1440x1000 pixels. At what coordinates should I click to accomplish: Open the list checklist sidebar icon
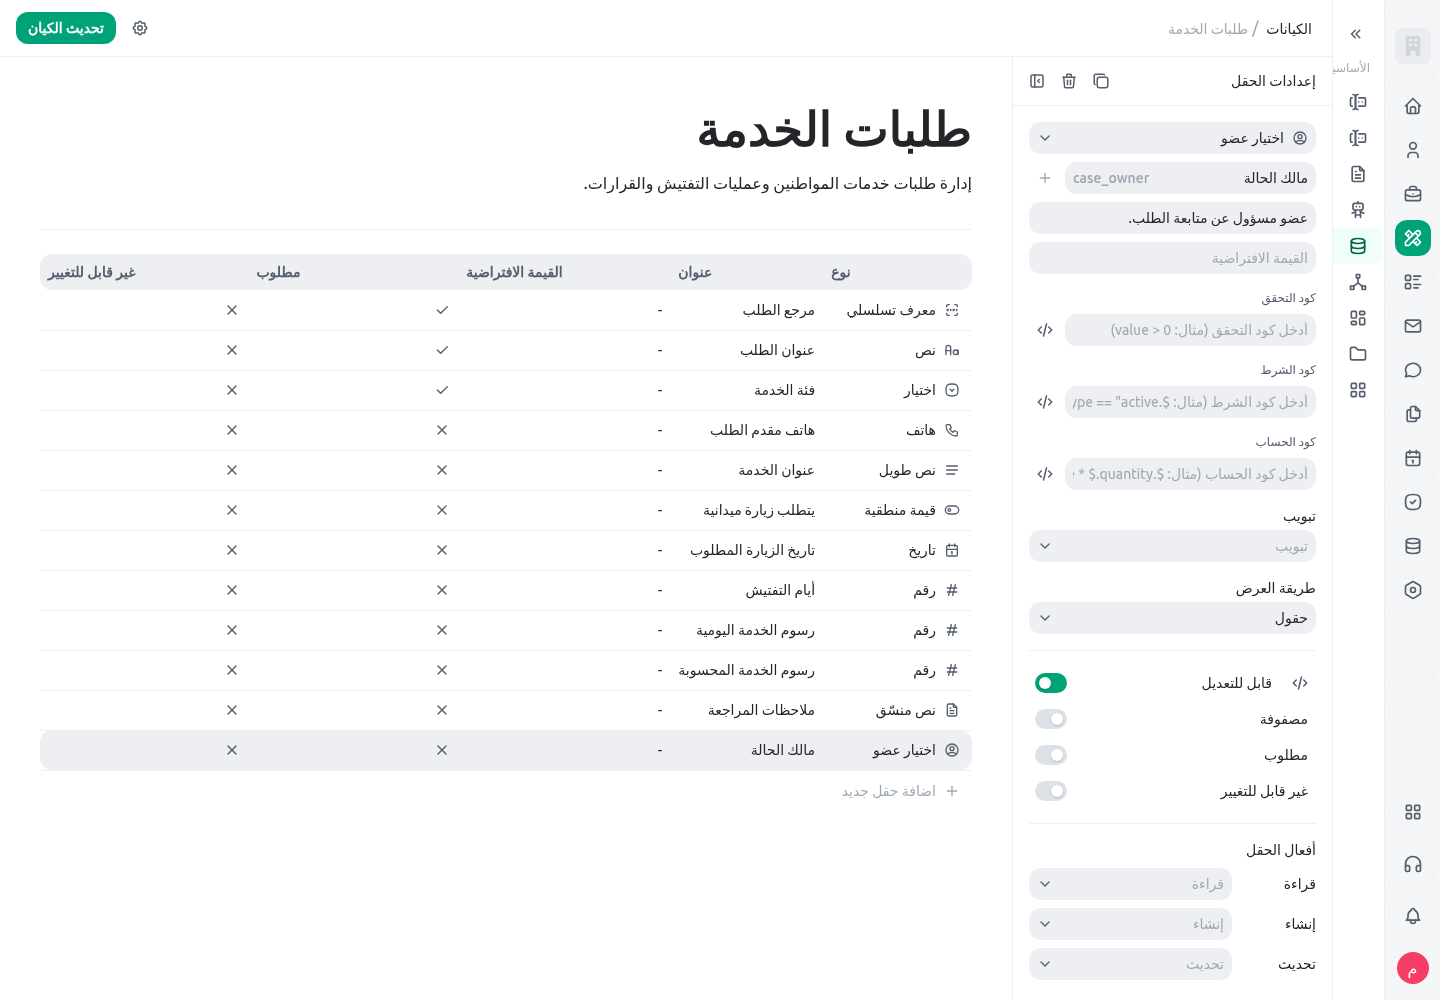click(1413, 282)
